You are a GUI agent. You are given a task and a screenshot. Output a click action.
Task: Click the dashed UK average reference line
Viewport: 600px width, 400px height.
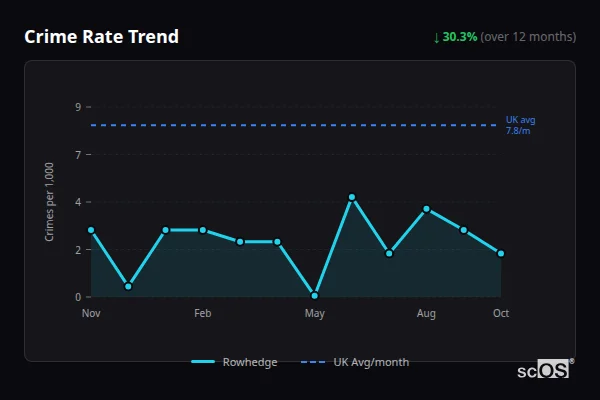(293, 125)
